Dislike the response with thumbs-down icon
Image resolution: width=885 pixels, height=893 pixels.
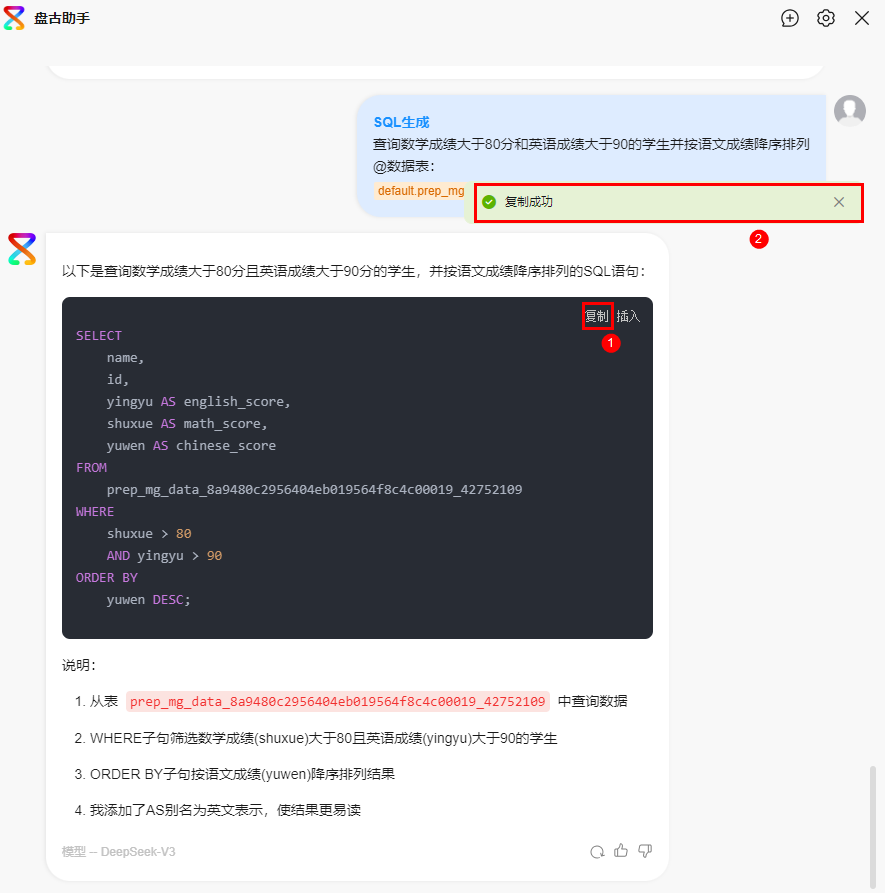(x=645, y=851)
